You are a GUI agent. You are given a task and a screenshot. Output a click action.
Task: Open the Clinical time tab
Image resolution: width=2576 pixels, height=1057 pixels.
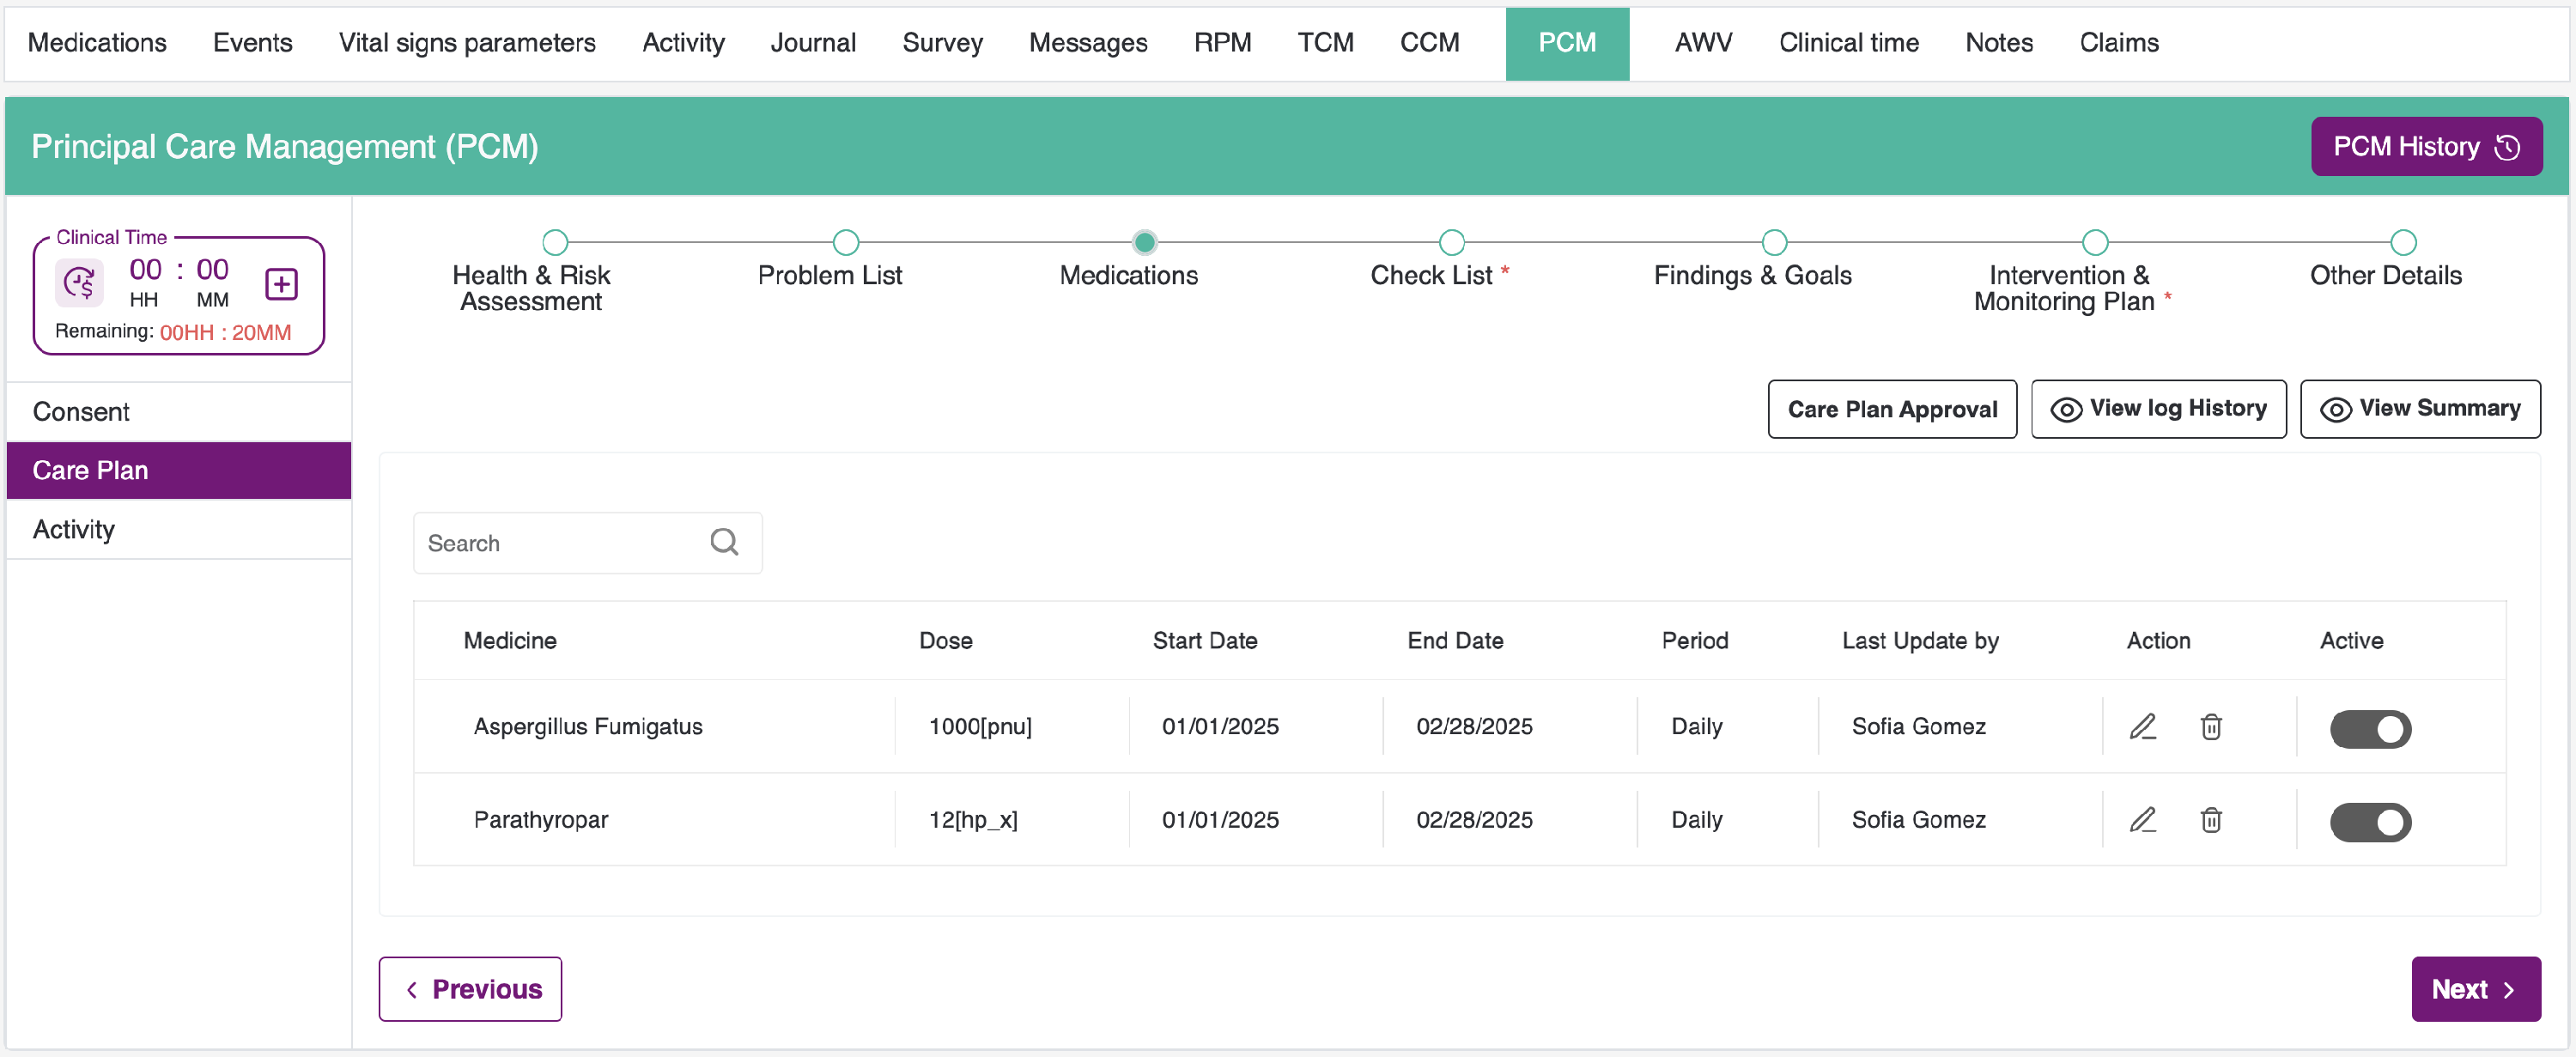coord(1848,43)
